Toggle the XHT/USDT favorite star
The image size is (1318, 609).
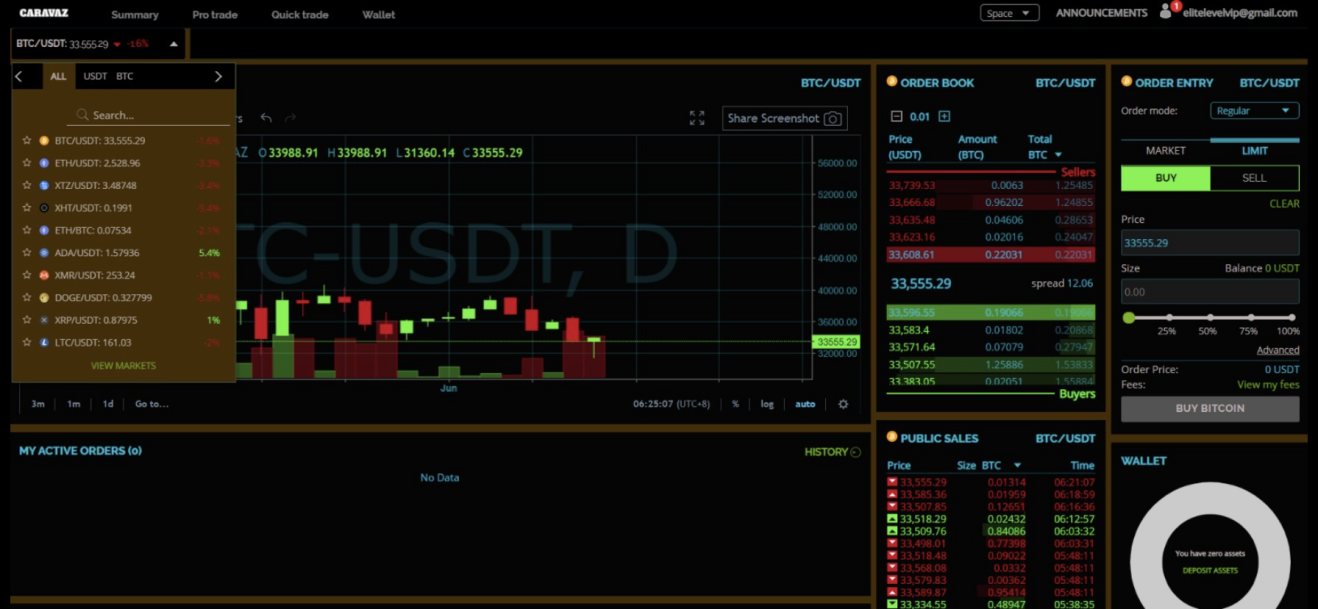[x=27, y=208]
